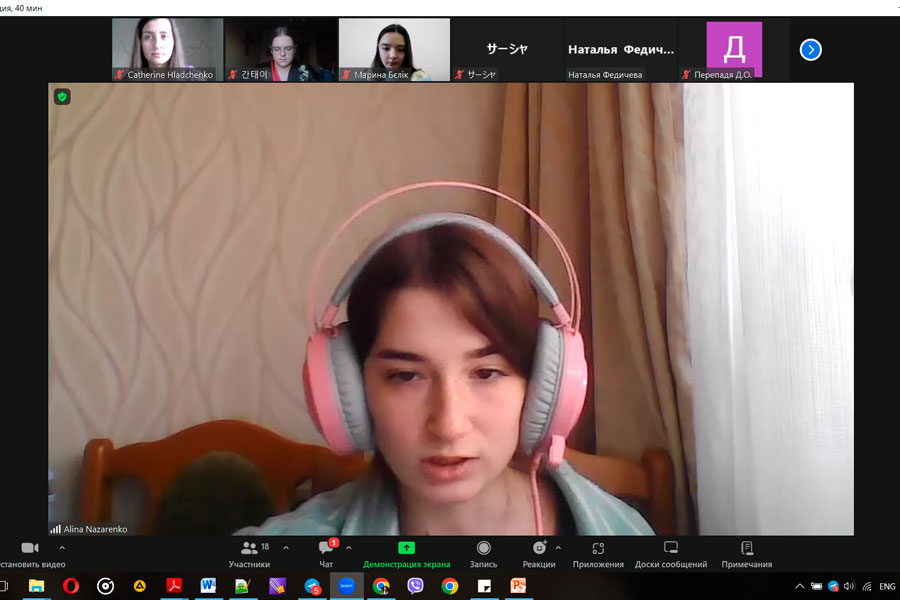Image resolution: width=900 pixels, height=600 pixels.
Task: Open Adobe Acrobat Reader from taskbar
Action: [x=174, y=586]
